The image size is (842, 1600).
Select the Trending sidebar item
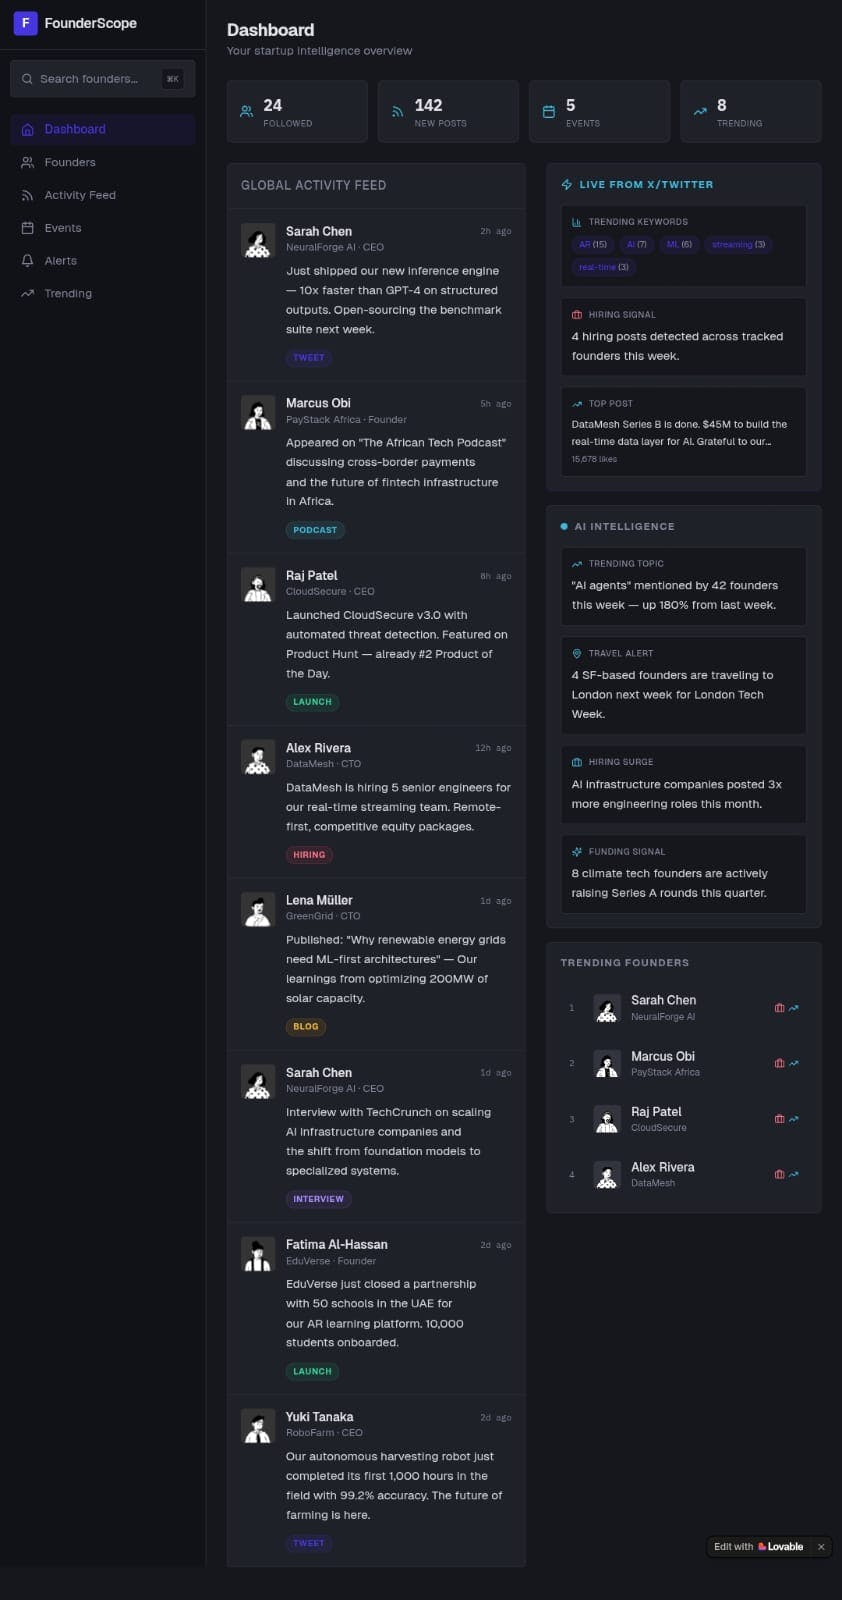pyautogui.click(x=68, y=294)
